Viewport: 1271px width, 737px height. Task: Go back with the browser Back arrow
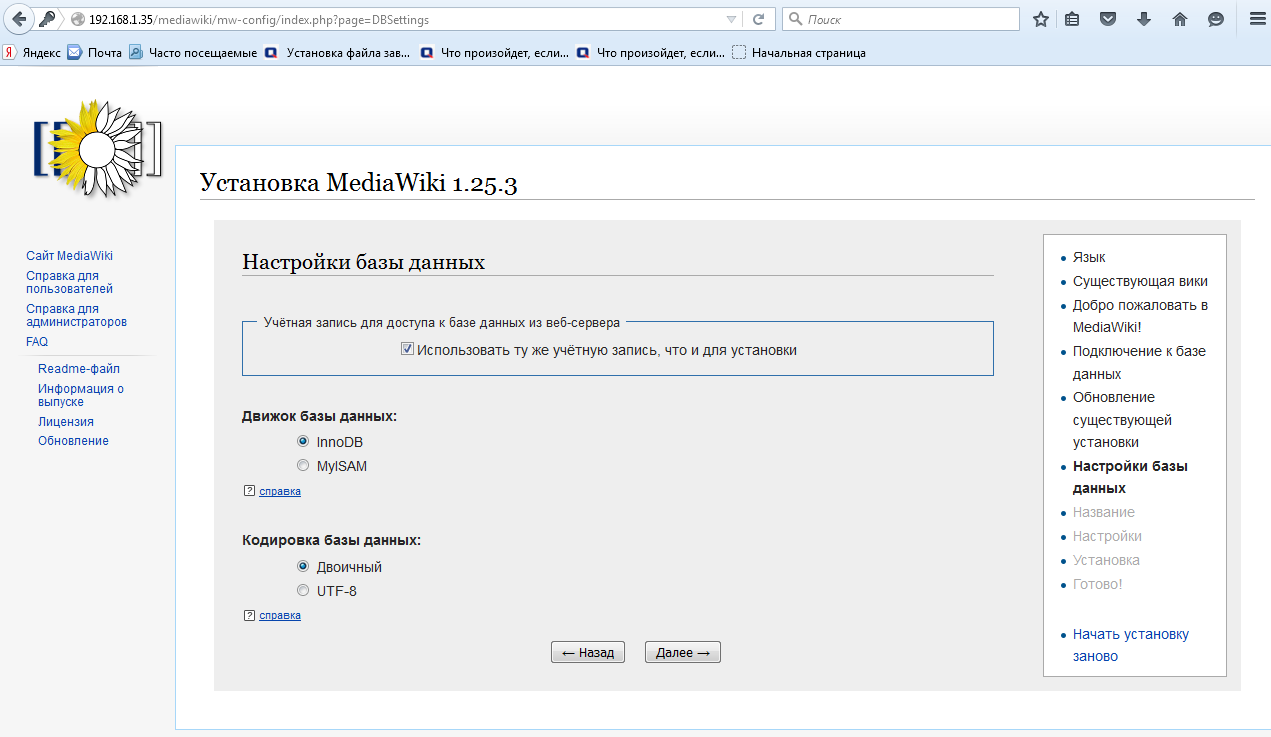pyautogui.click(x=18, y=19)
